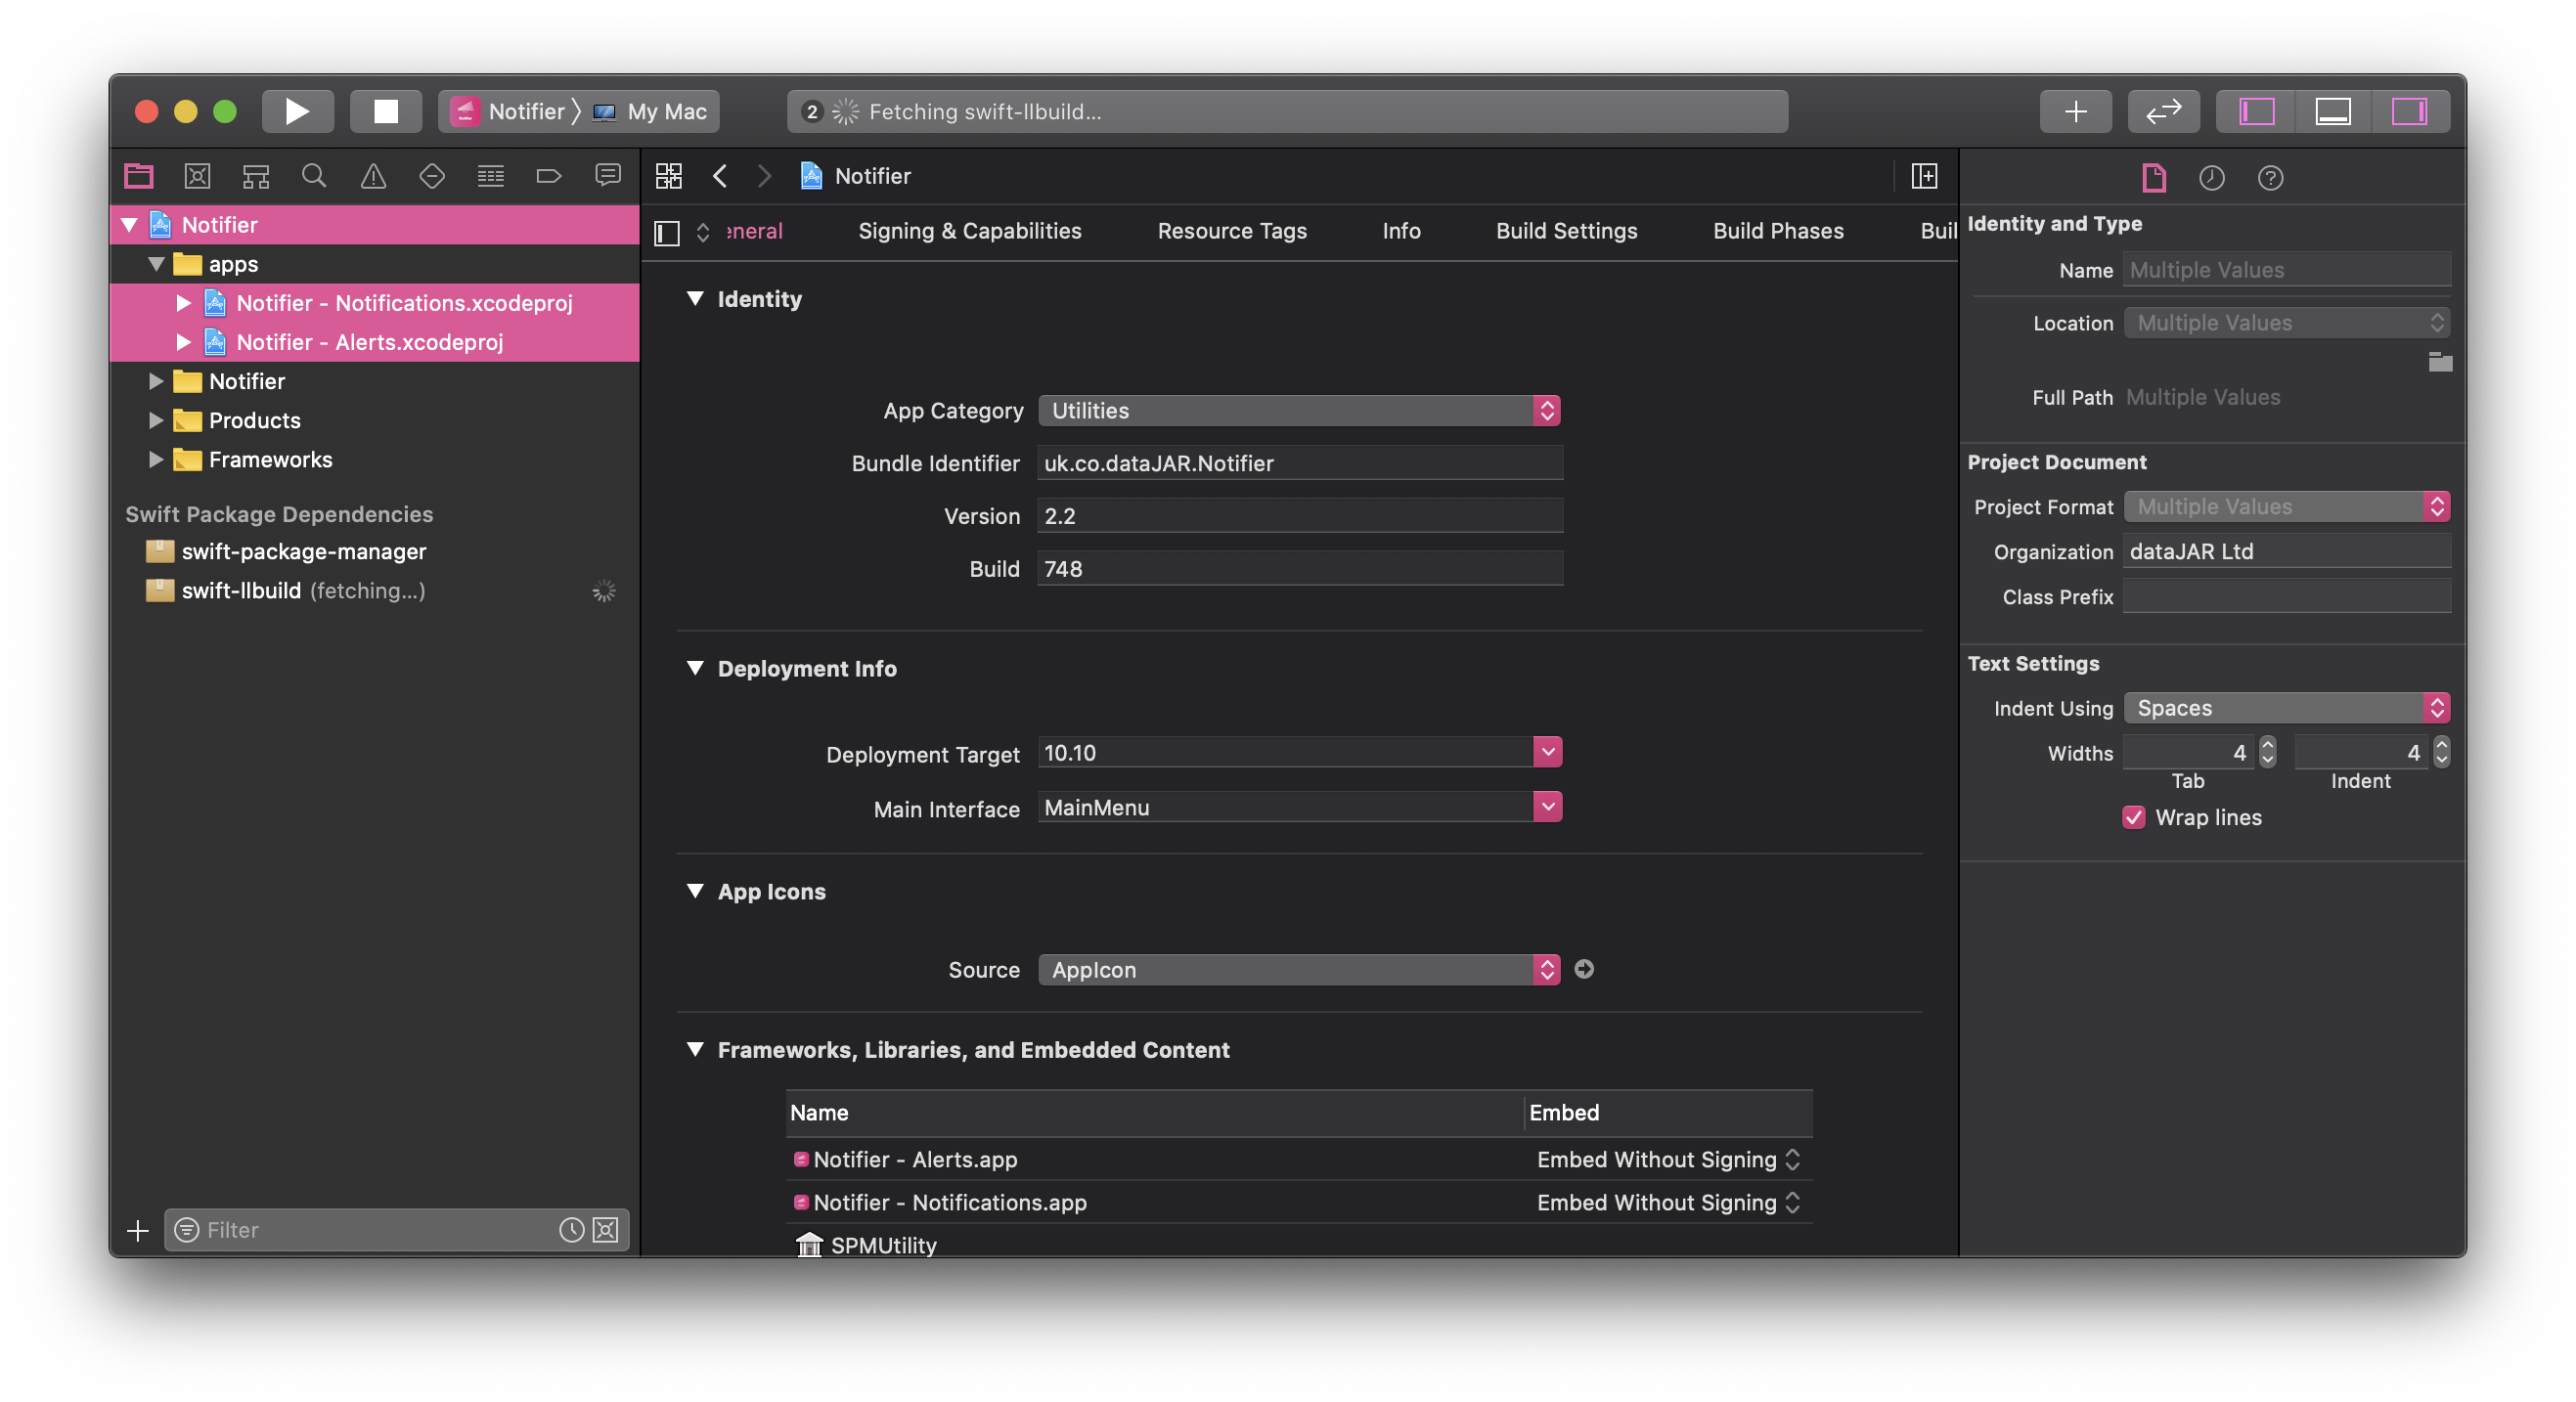Open the Report navigator icon

(607, 176)
